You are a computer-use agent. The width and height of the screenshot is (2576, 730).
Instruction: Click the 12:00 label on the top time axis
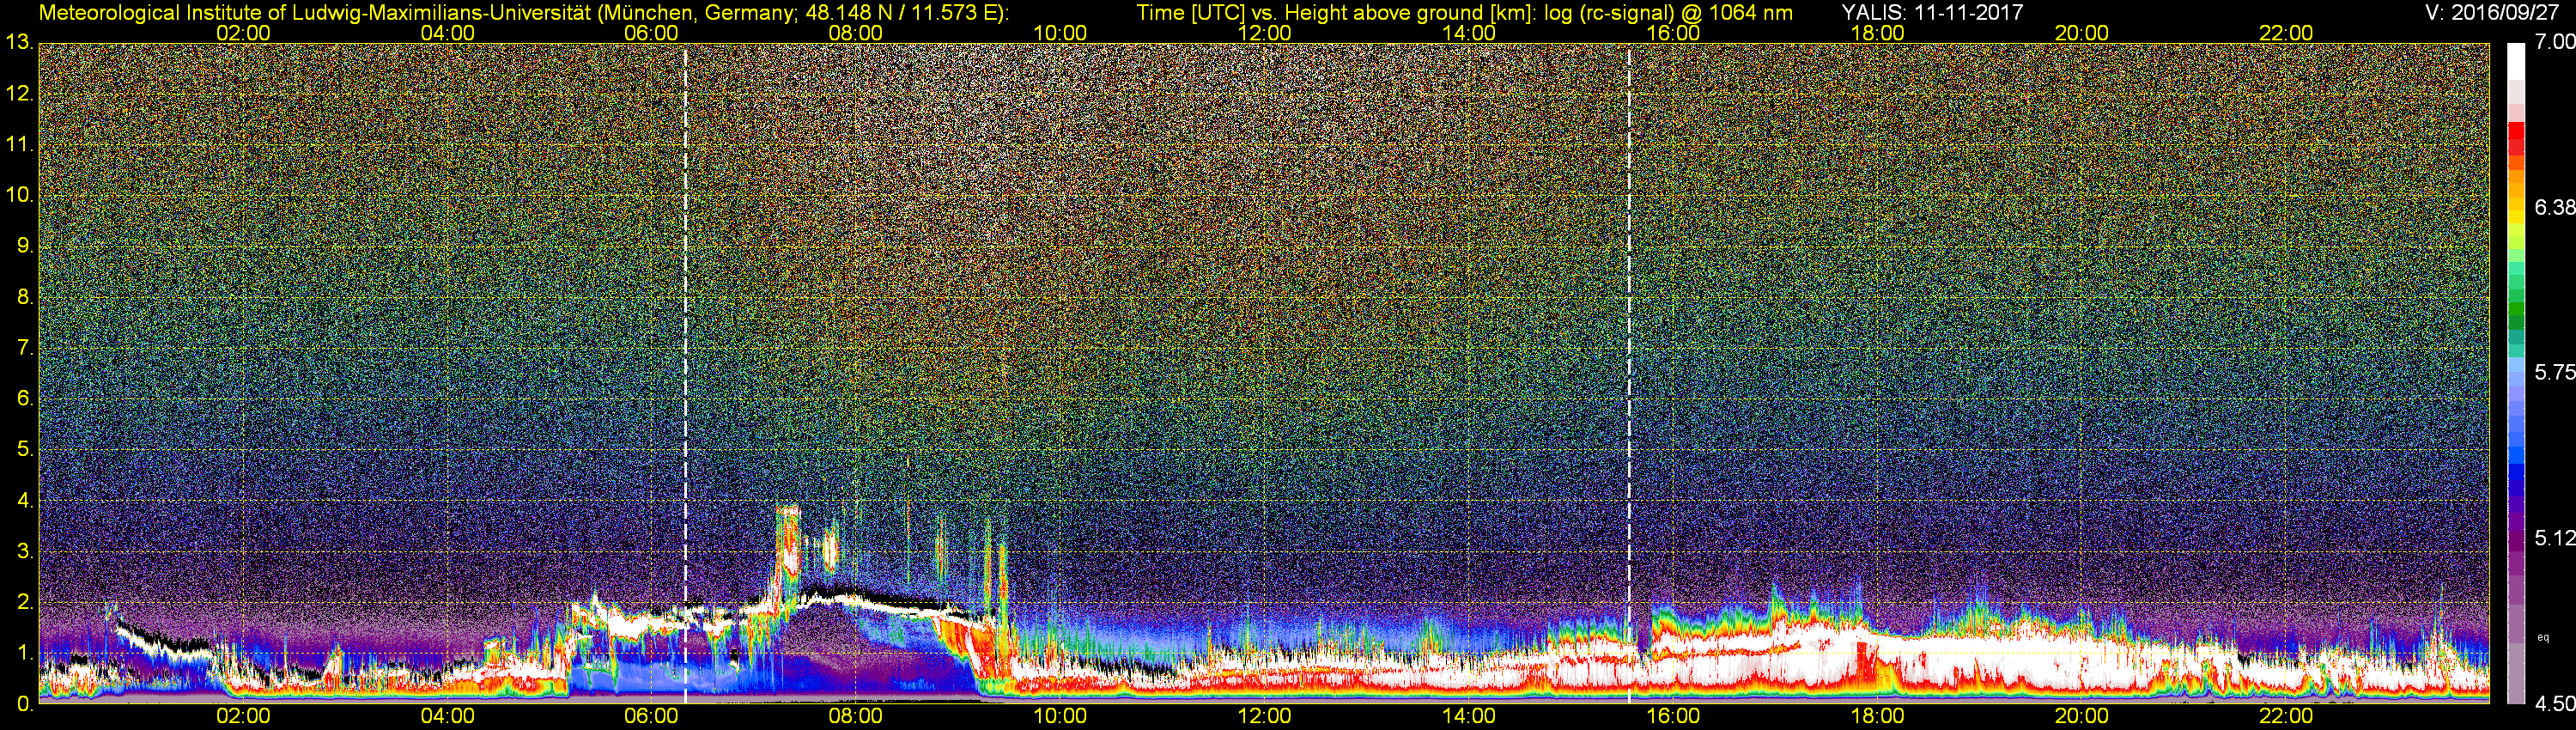1264,33
